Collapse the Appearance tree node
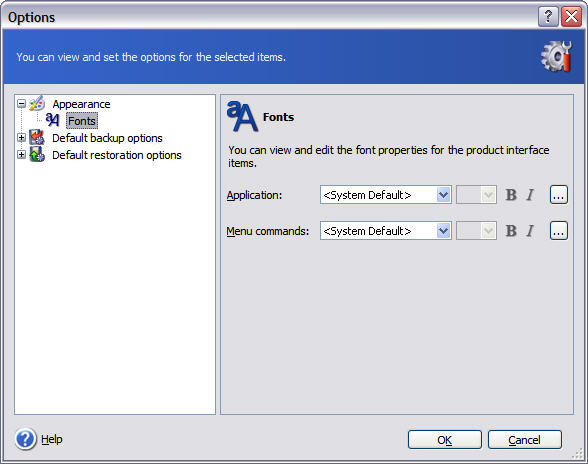 point(22,104)
